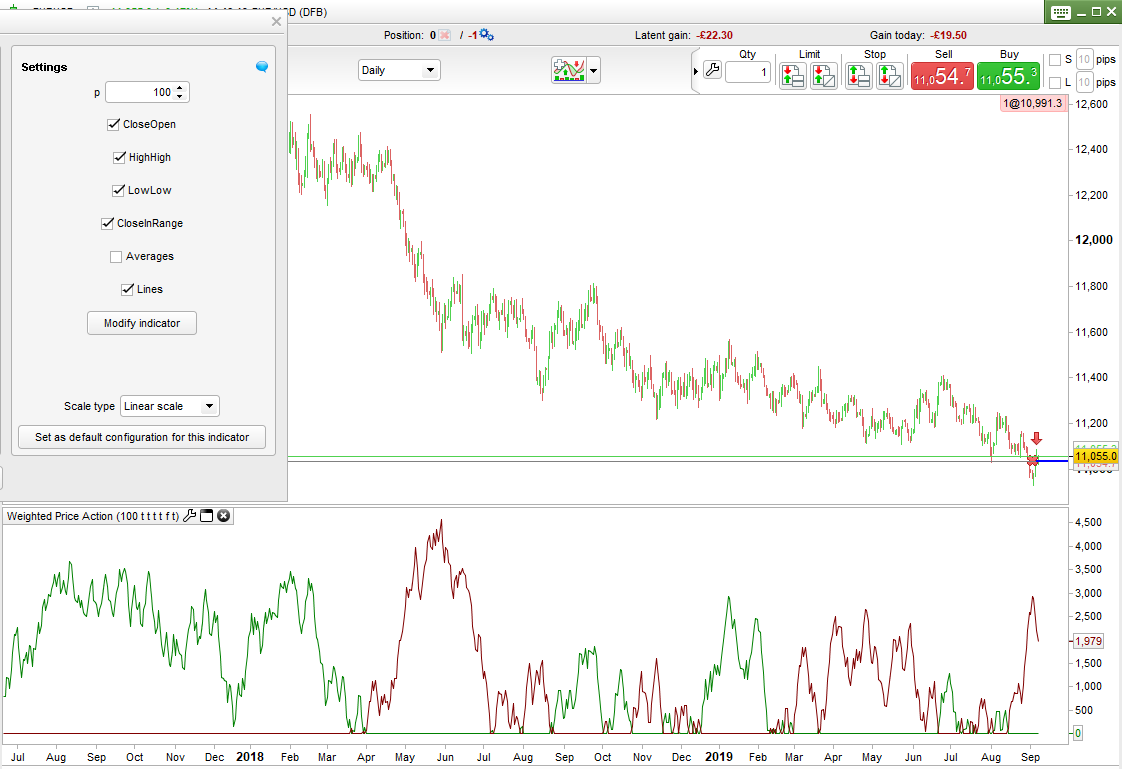Click the Qty input field

click(x=748, y=72)
